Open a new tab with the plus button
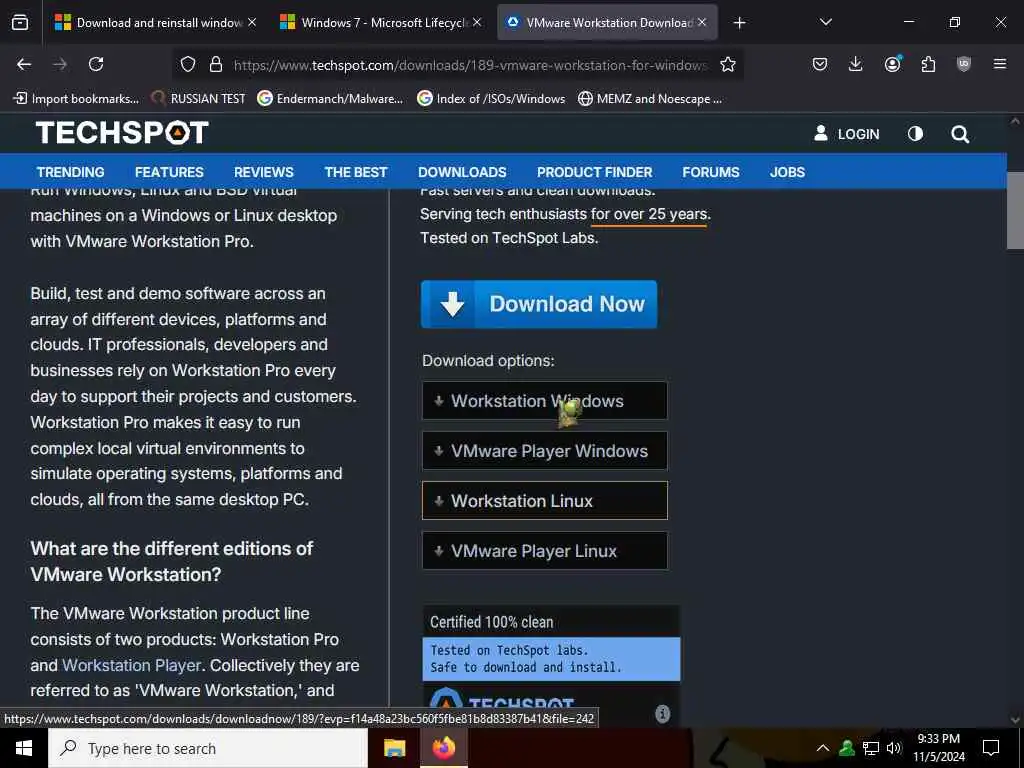1024x768 pixels. point(739,23)
